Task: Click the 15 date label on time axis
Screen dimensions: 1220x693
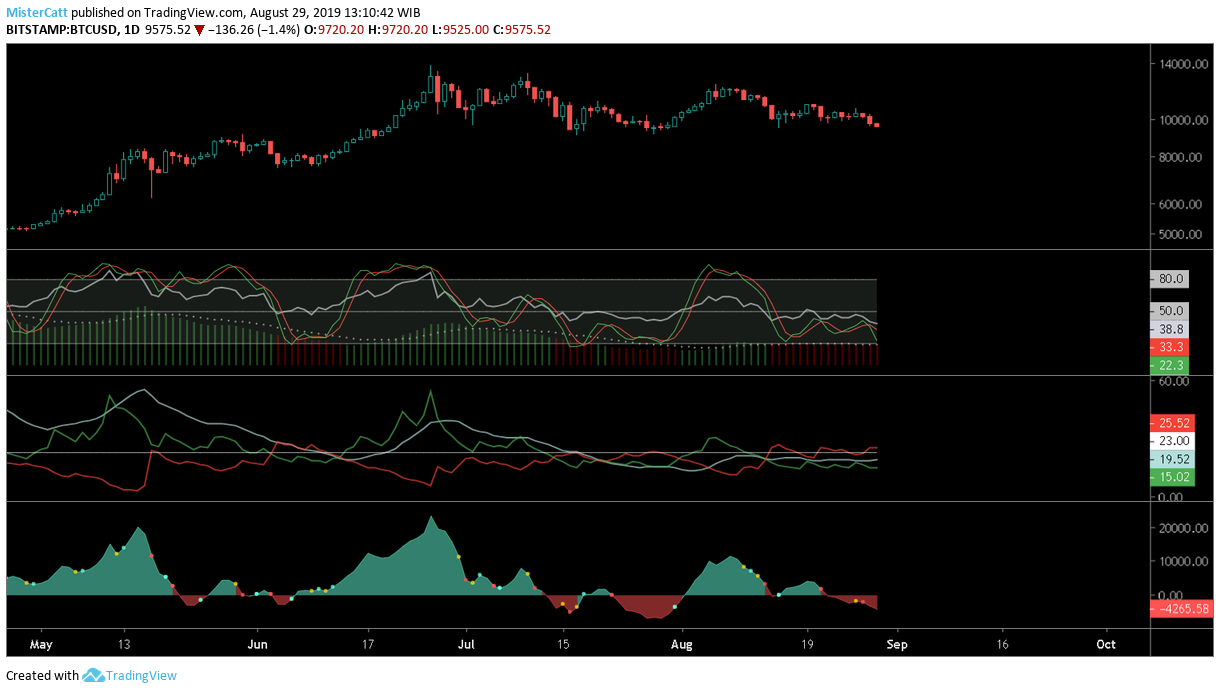Action: pyautogui.click(x=563, y=645)
